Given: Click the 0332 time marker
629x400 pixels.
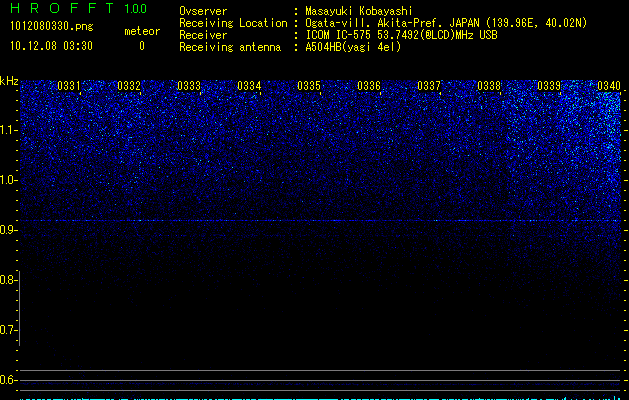Looking at the screenshot, I should click(129, 86).
